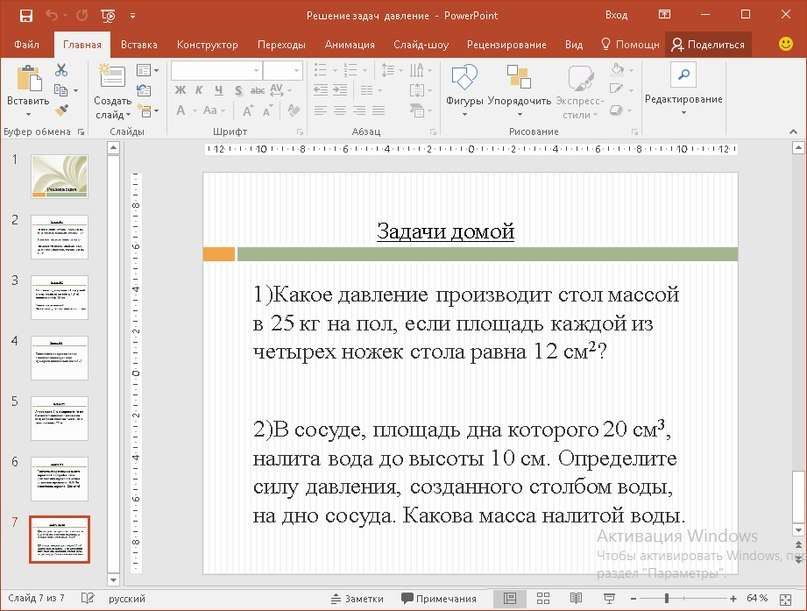
Task: Click the Arrange (Упорядочить) icon
Action: (518, 79)
